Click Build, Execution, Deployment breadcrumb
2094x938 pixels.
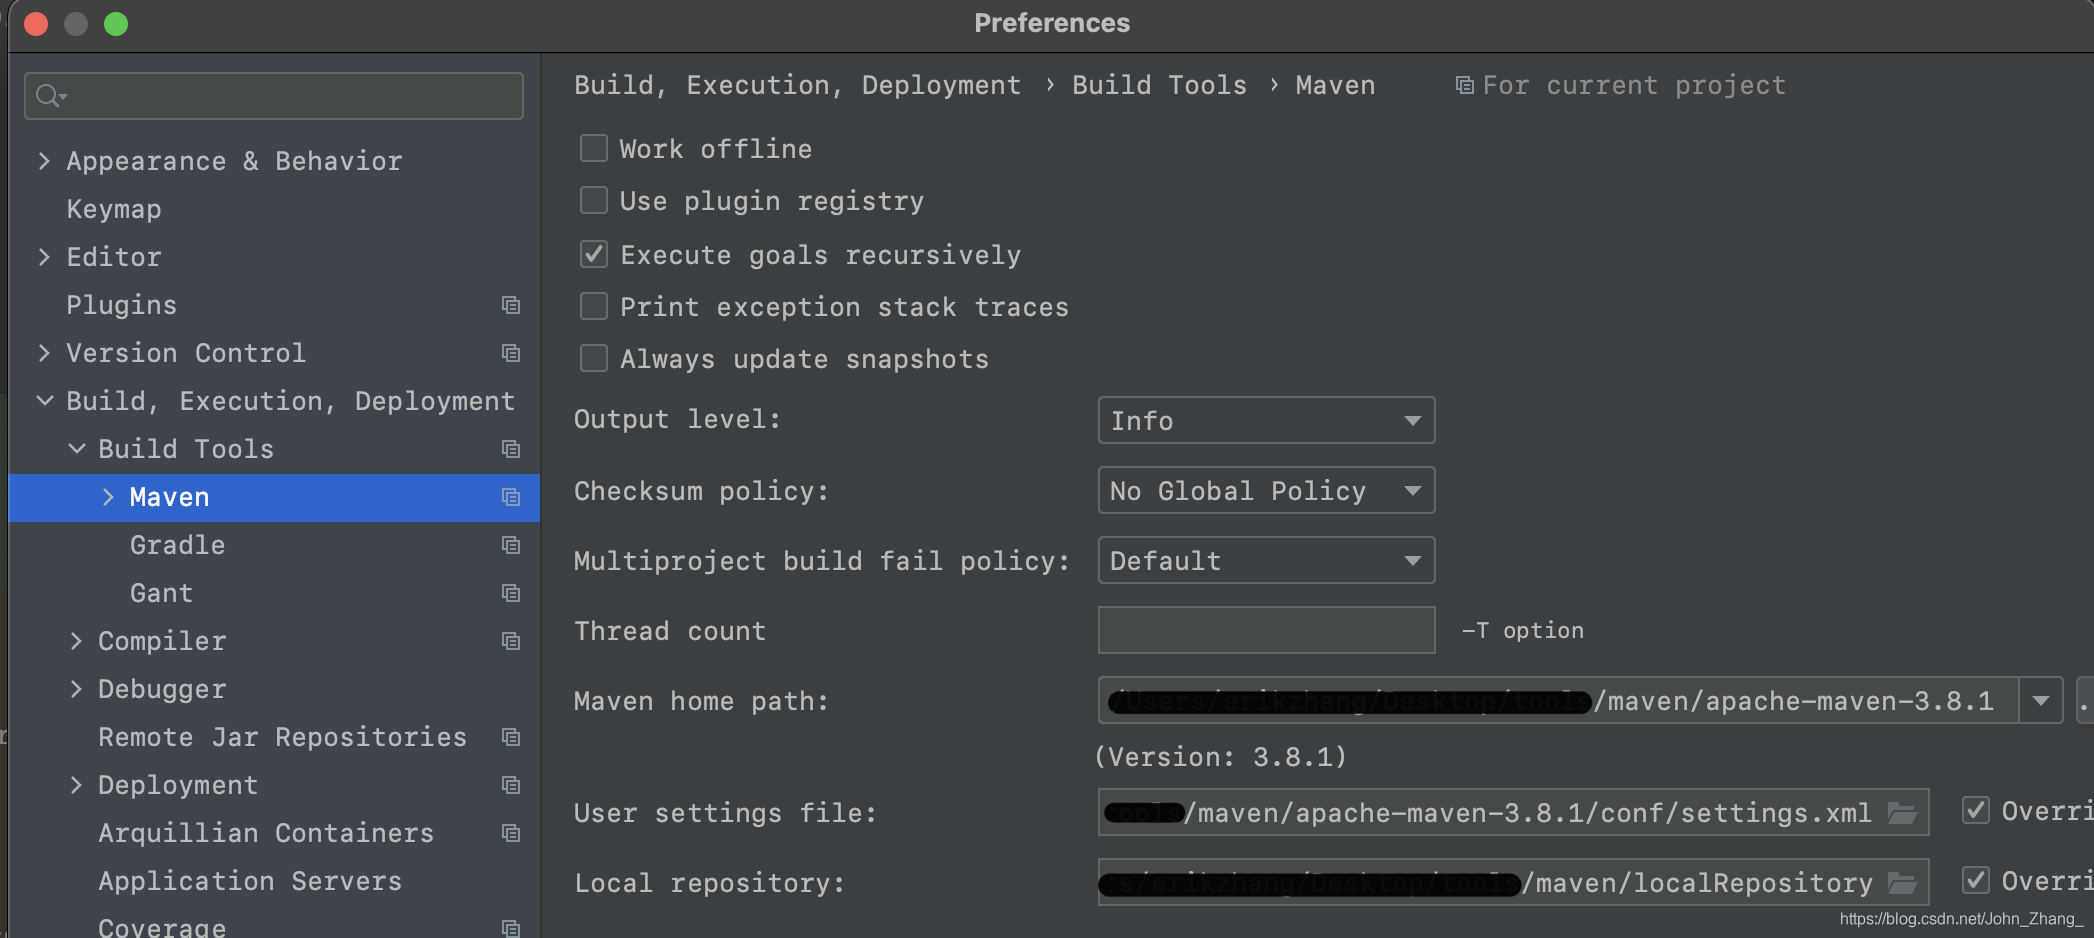tap(798, 85)
